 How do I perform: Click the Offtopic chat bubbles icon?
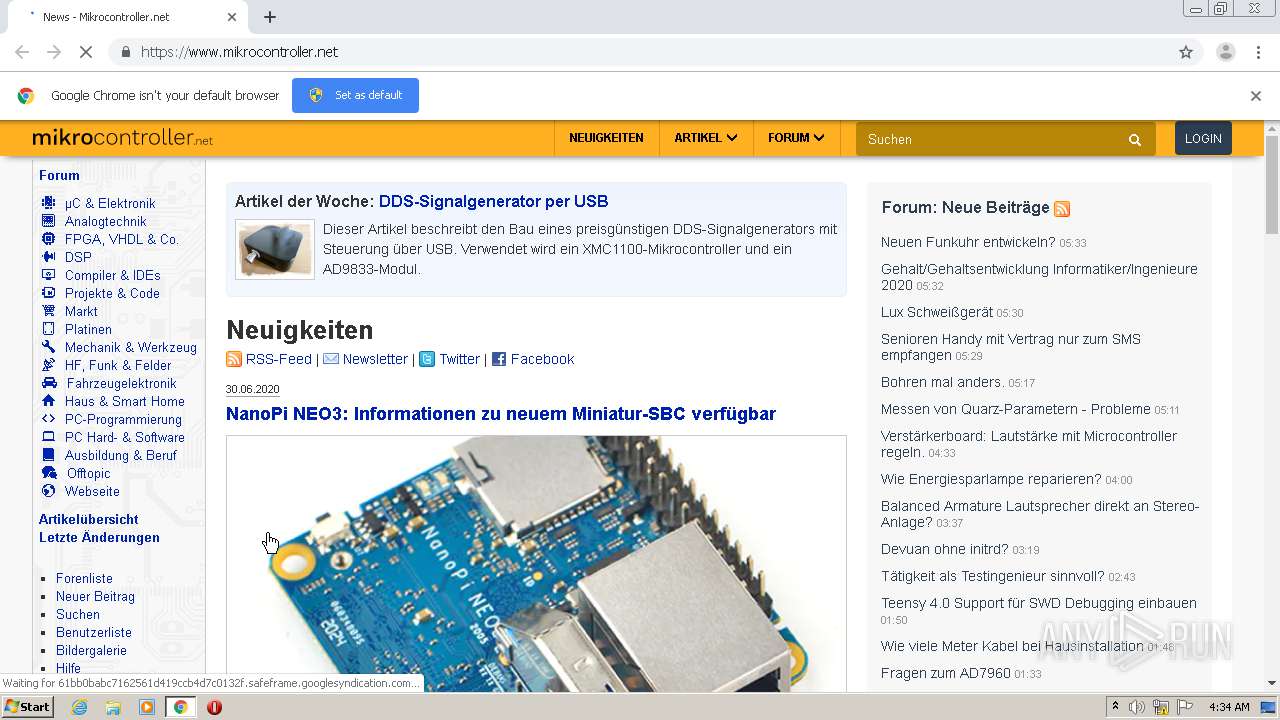pyautogui.click(x=49, y=473)
